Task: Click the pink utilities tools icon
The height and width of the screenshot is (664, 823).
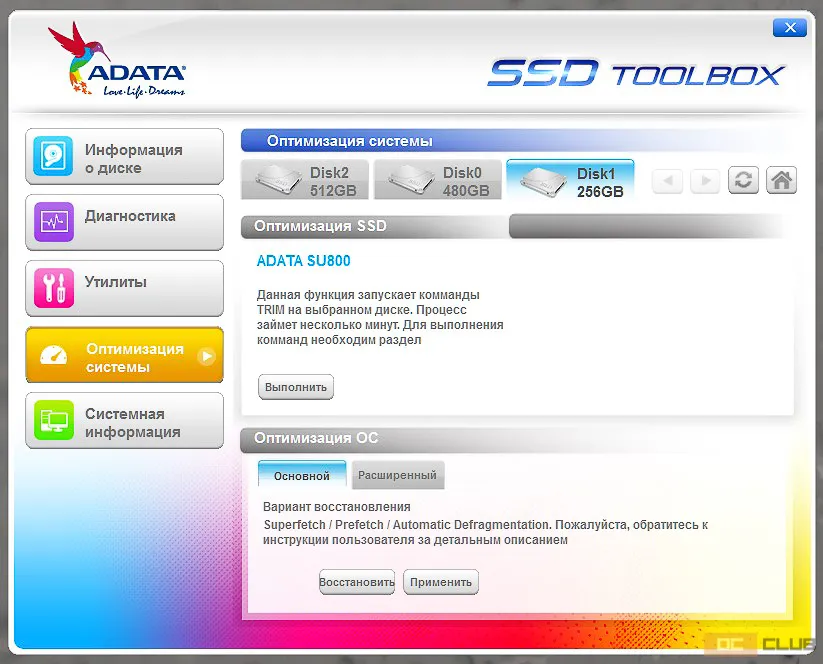Action: coord(54,288)
